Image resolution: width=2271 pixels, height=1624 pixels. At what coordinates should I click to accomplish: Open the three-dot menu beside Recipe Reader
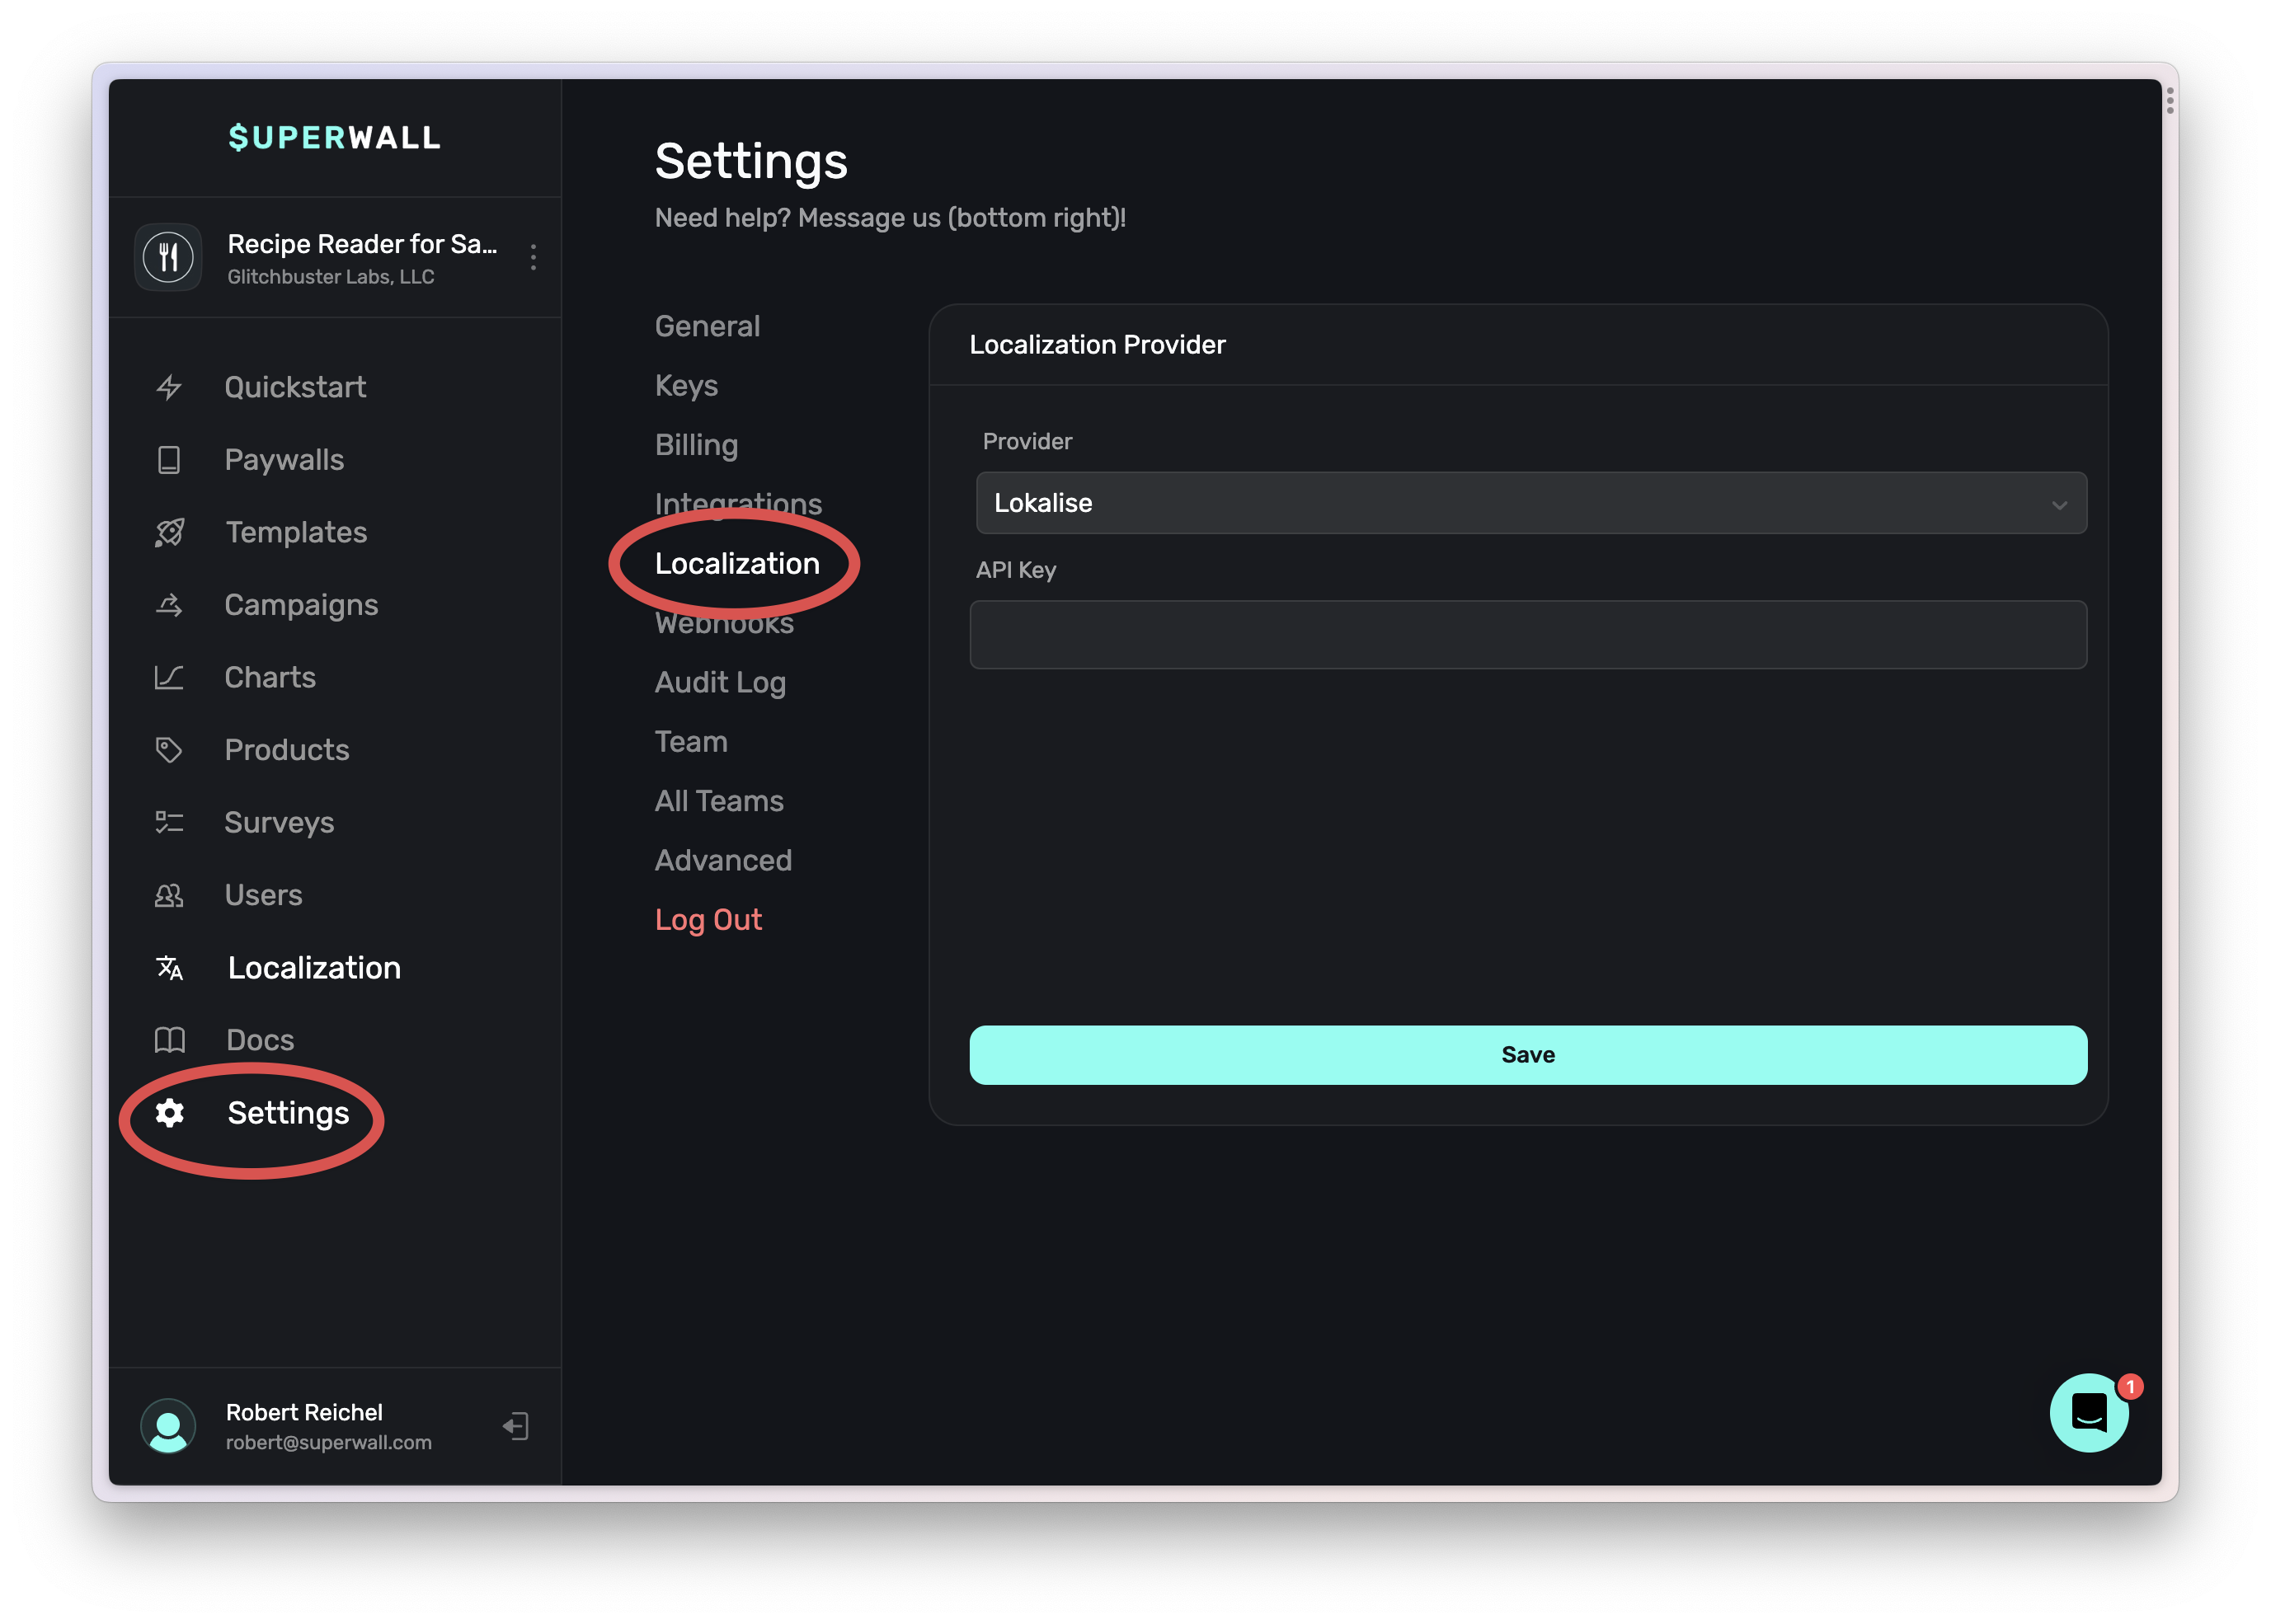coord(533,257)
